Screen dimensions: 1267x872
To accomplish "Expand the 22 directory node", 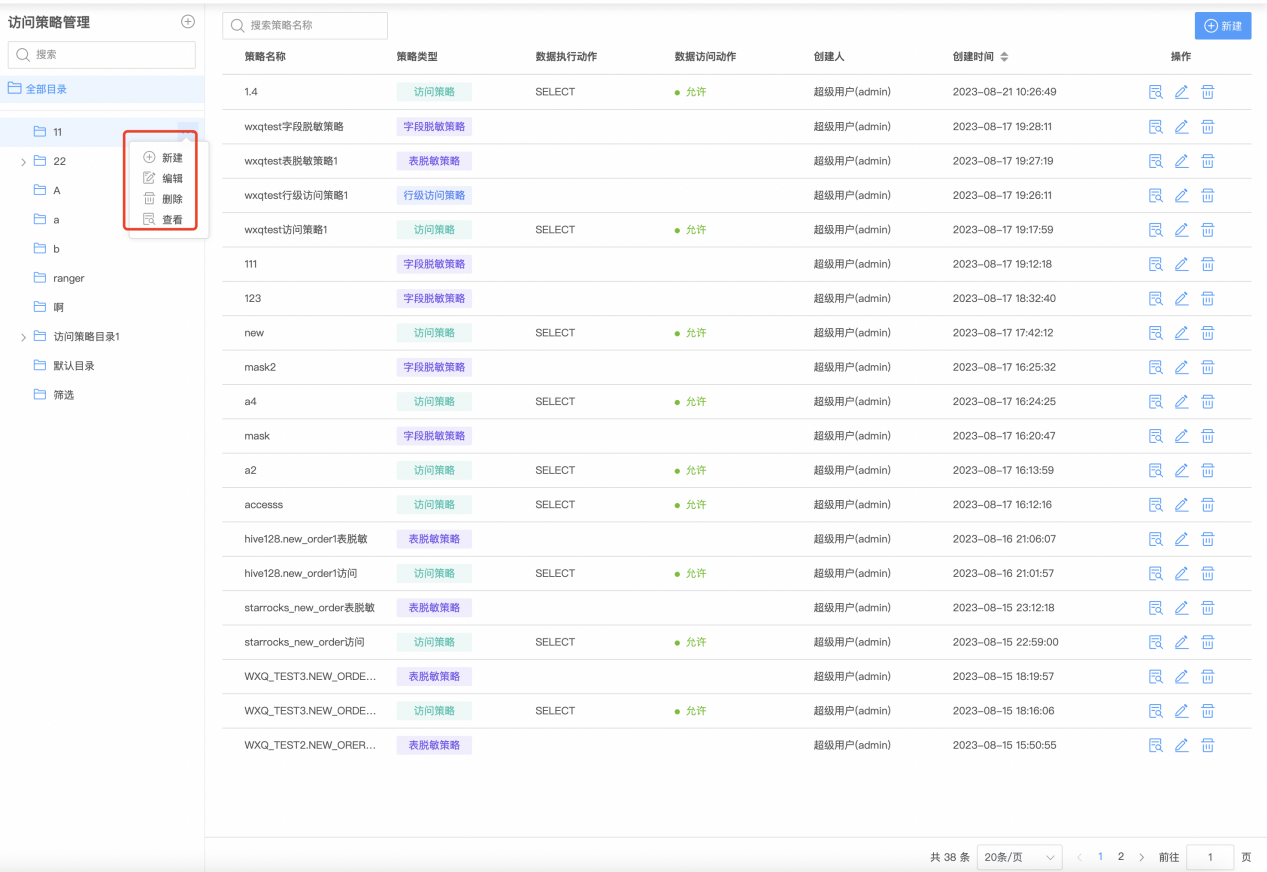I will [x=23, y=161].
